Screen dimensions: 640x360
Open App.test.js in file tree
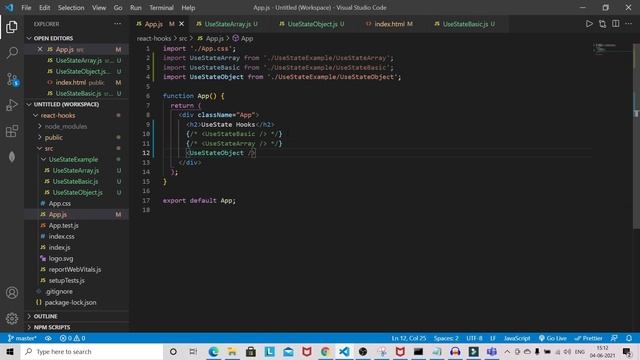click(64, 226)
